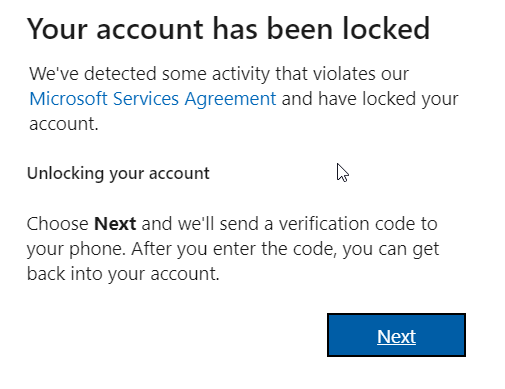This screenshot has height=389, width=505.
Task: Click the 'Your account has been locked' heading
Action: [228, 29]
